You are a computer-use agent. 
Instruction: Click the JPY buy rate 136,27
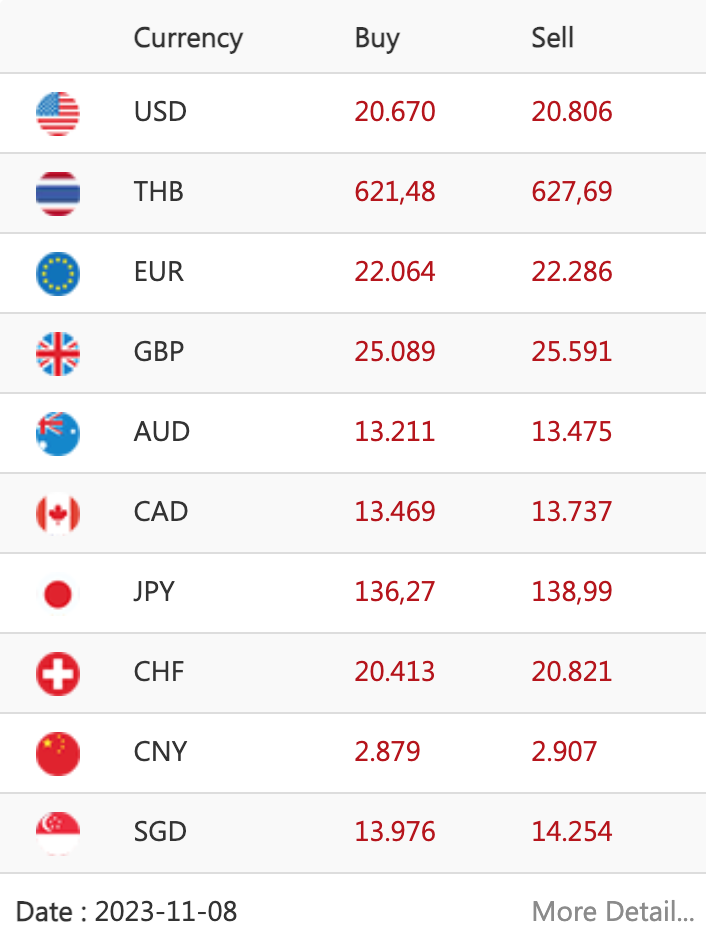(x=395, y=592)
